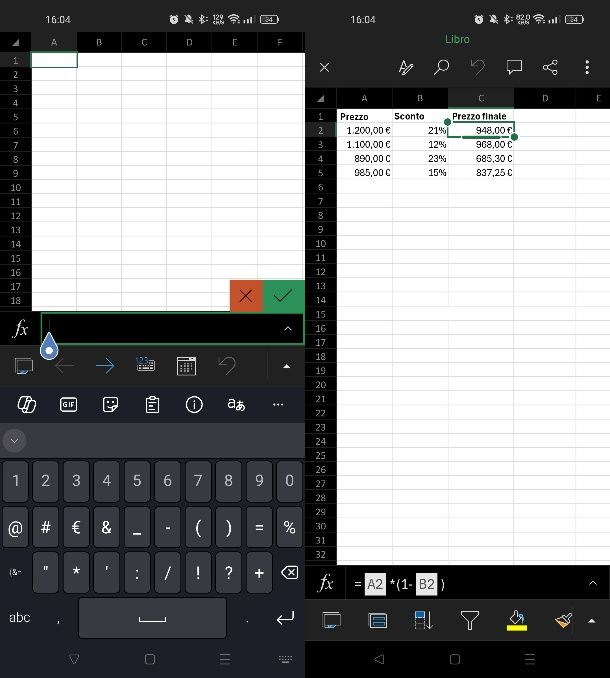The height and width of the screenshot is (678, 610).
Task: Open the date picker calendar icon
Action: tap(186, 366)
